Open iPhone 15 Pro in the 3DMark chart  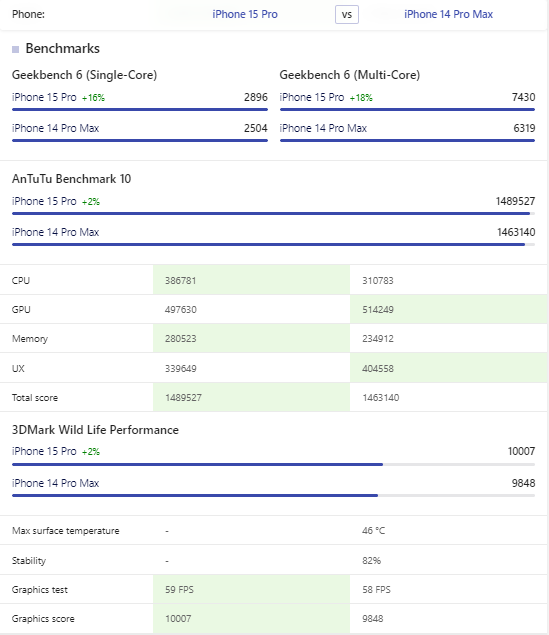pos(44,451)
